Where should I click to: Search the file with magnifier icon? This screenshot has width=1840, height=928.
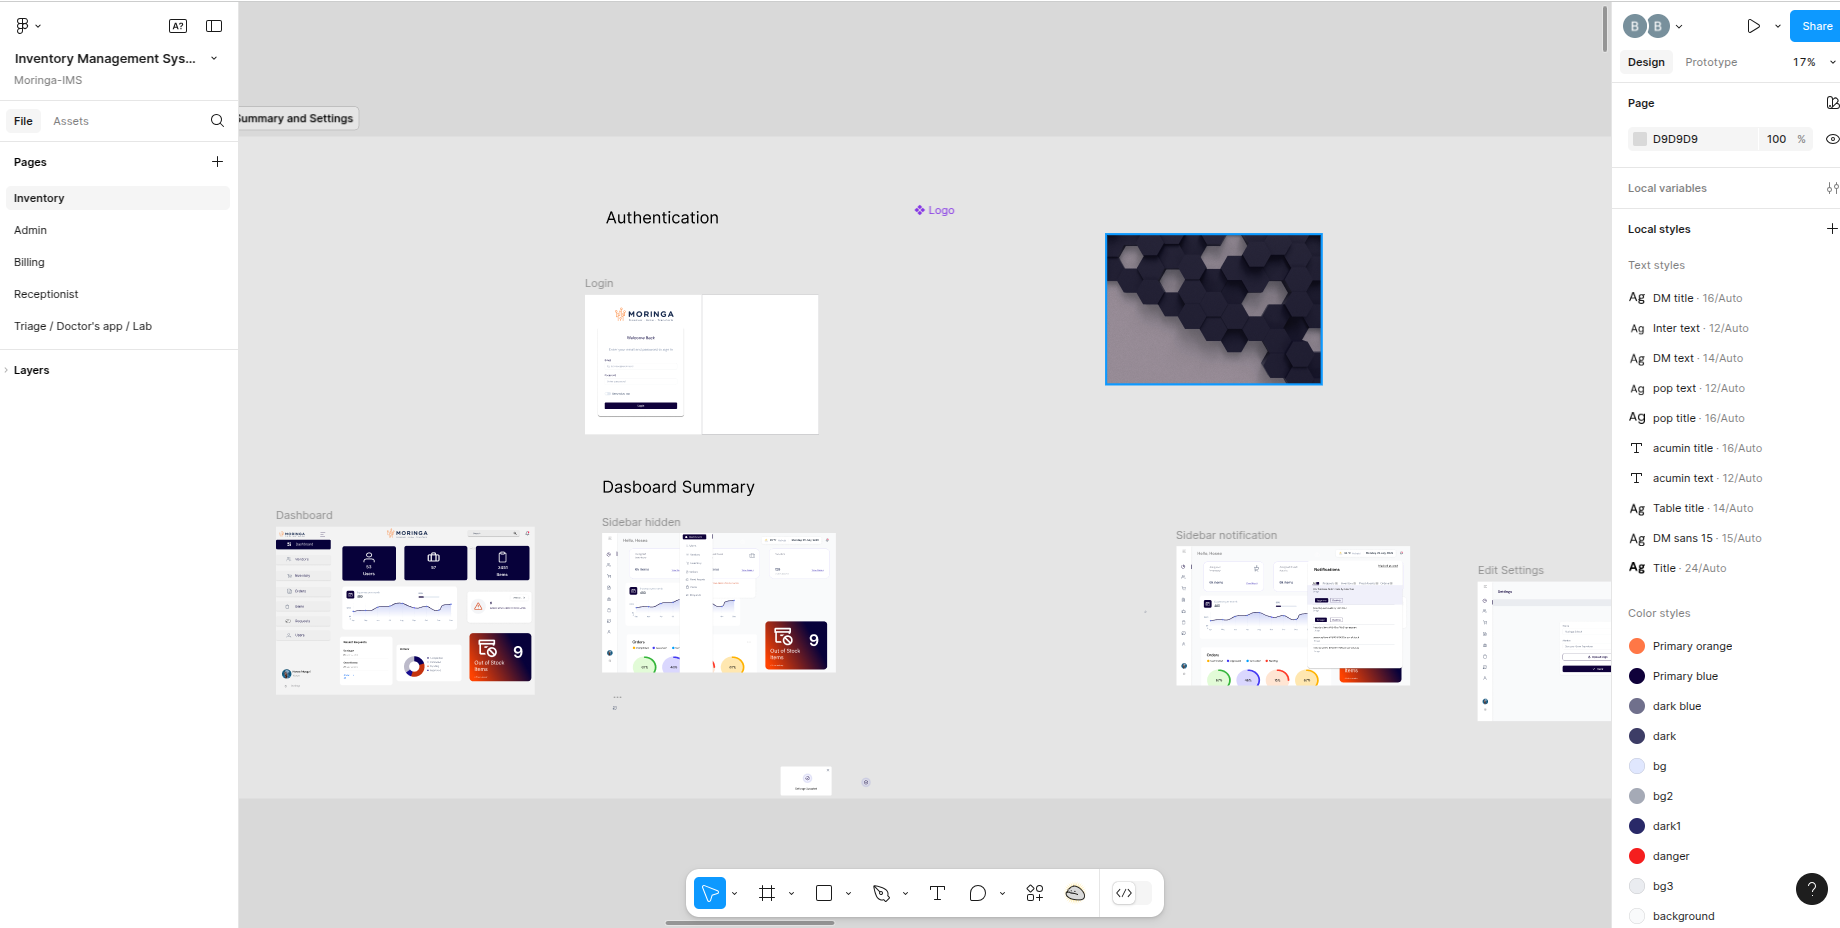(217, 121)
